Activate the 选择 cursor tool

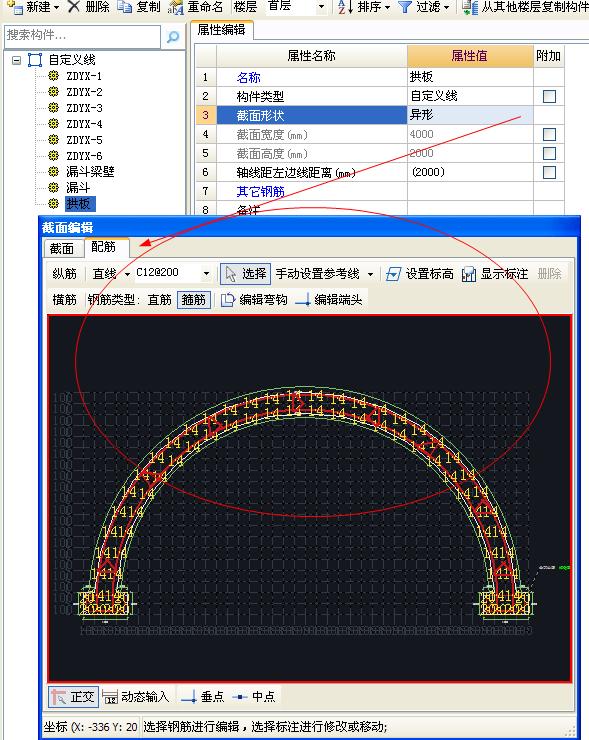[x=246, y=274]
